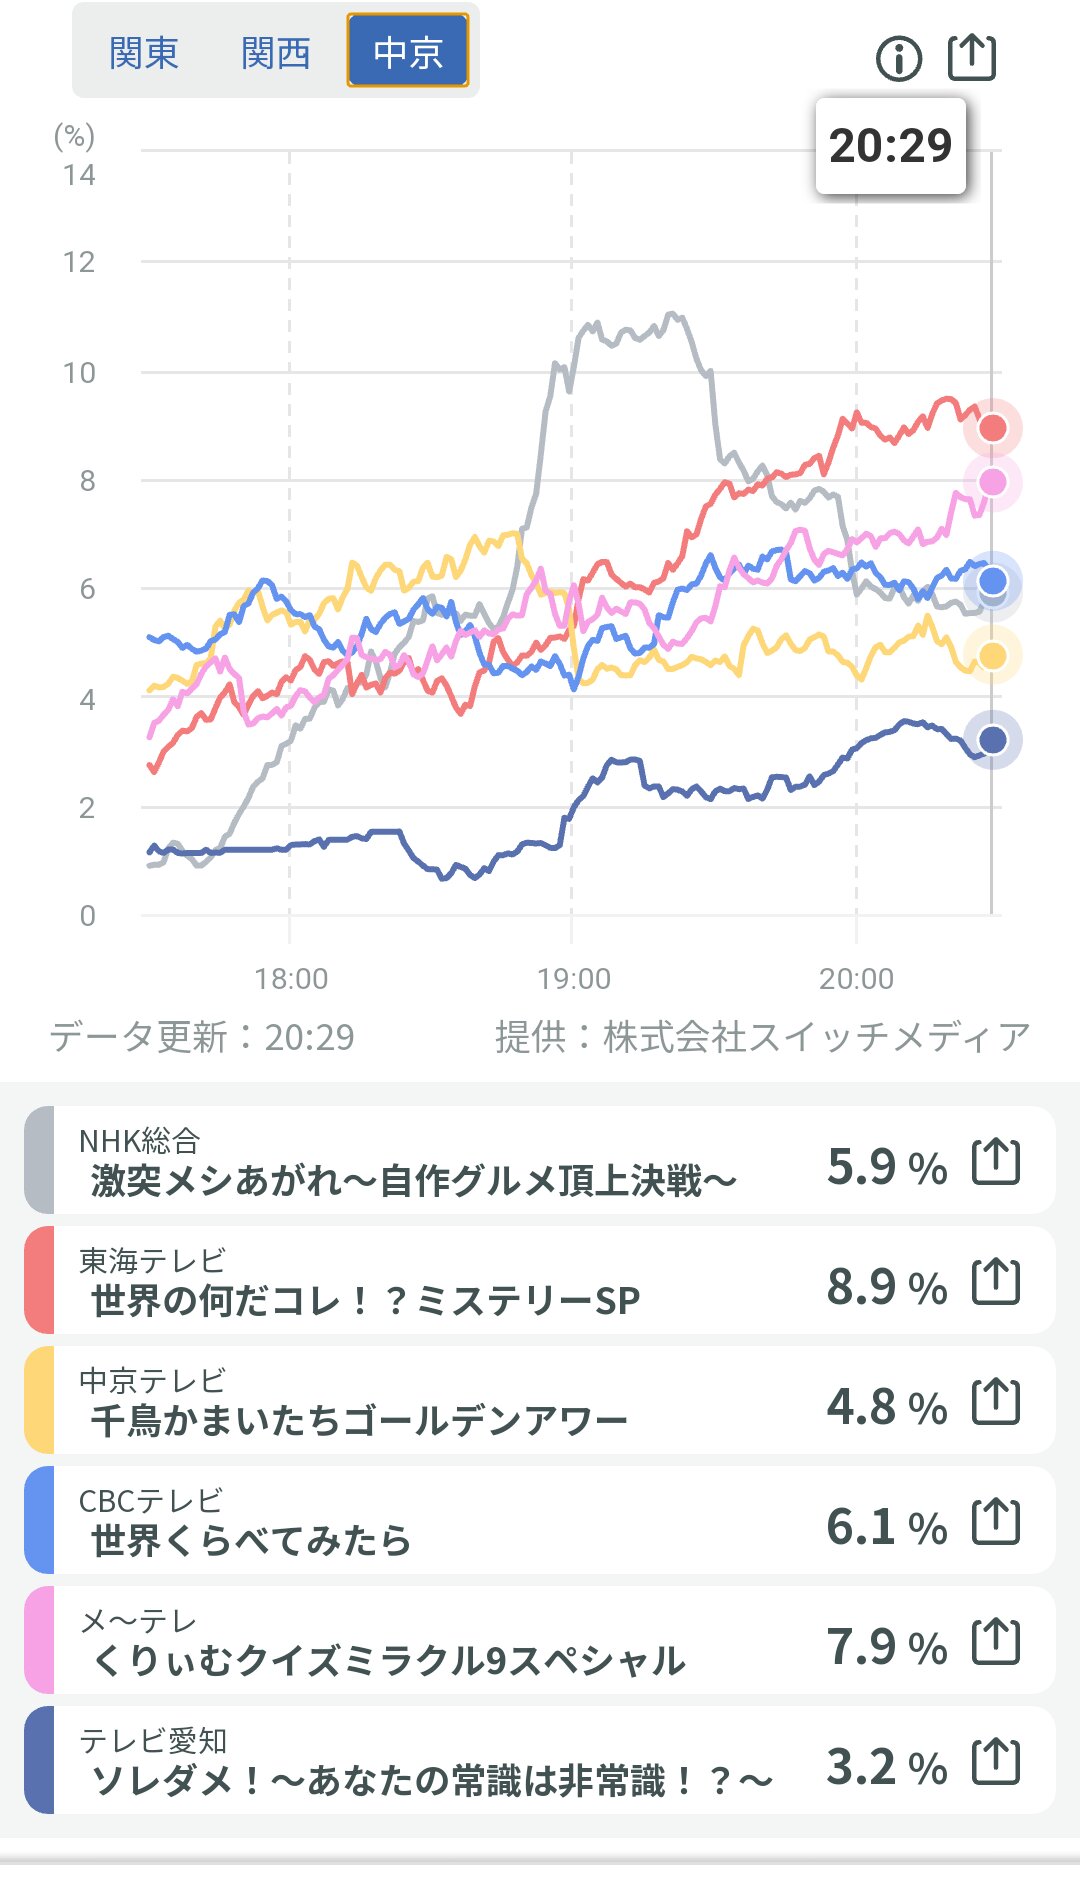Viewport: 1080px width, 1895px height.
Task: Click the dark blue テレビ愛知 chart point
Action: point(992,740)
